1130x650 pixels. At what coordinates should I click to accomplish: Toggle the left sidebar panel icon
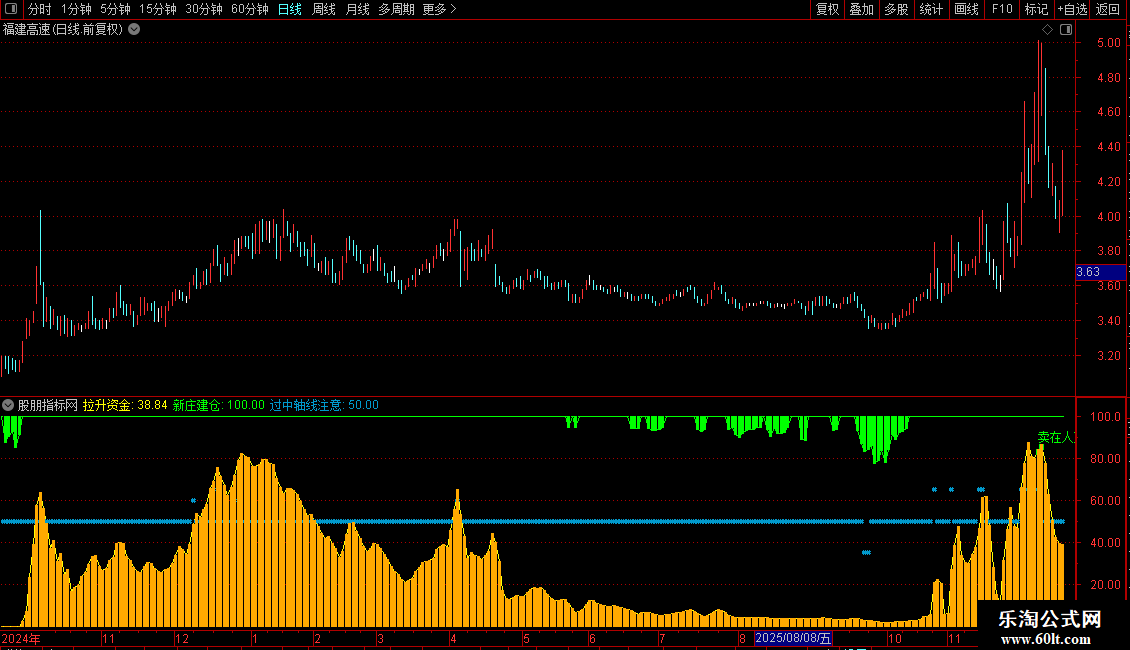click(11, 9)
